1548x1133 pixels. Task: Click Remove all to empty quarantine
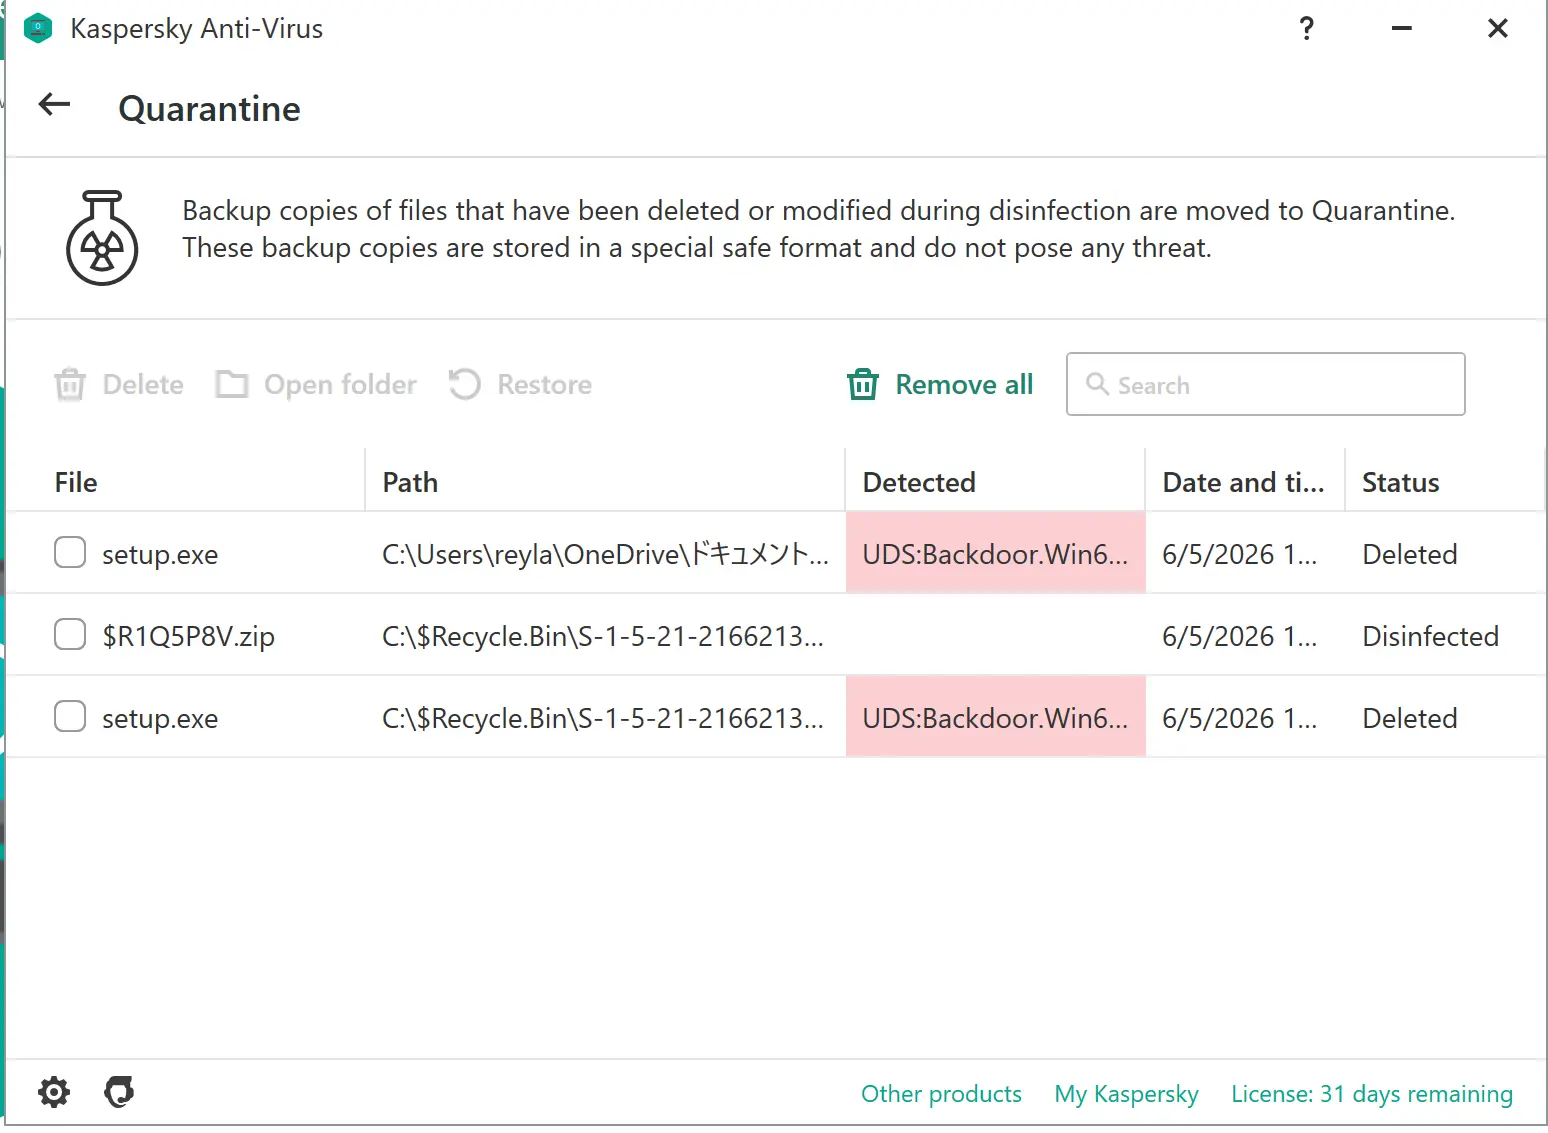point(940,385)
